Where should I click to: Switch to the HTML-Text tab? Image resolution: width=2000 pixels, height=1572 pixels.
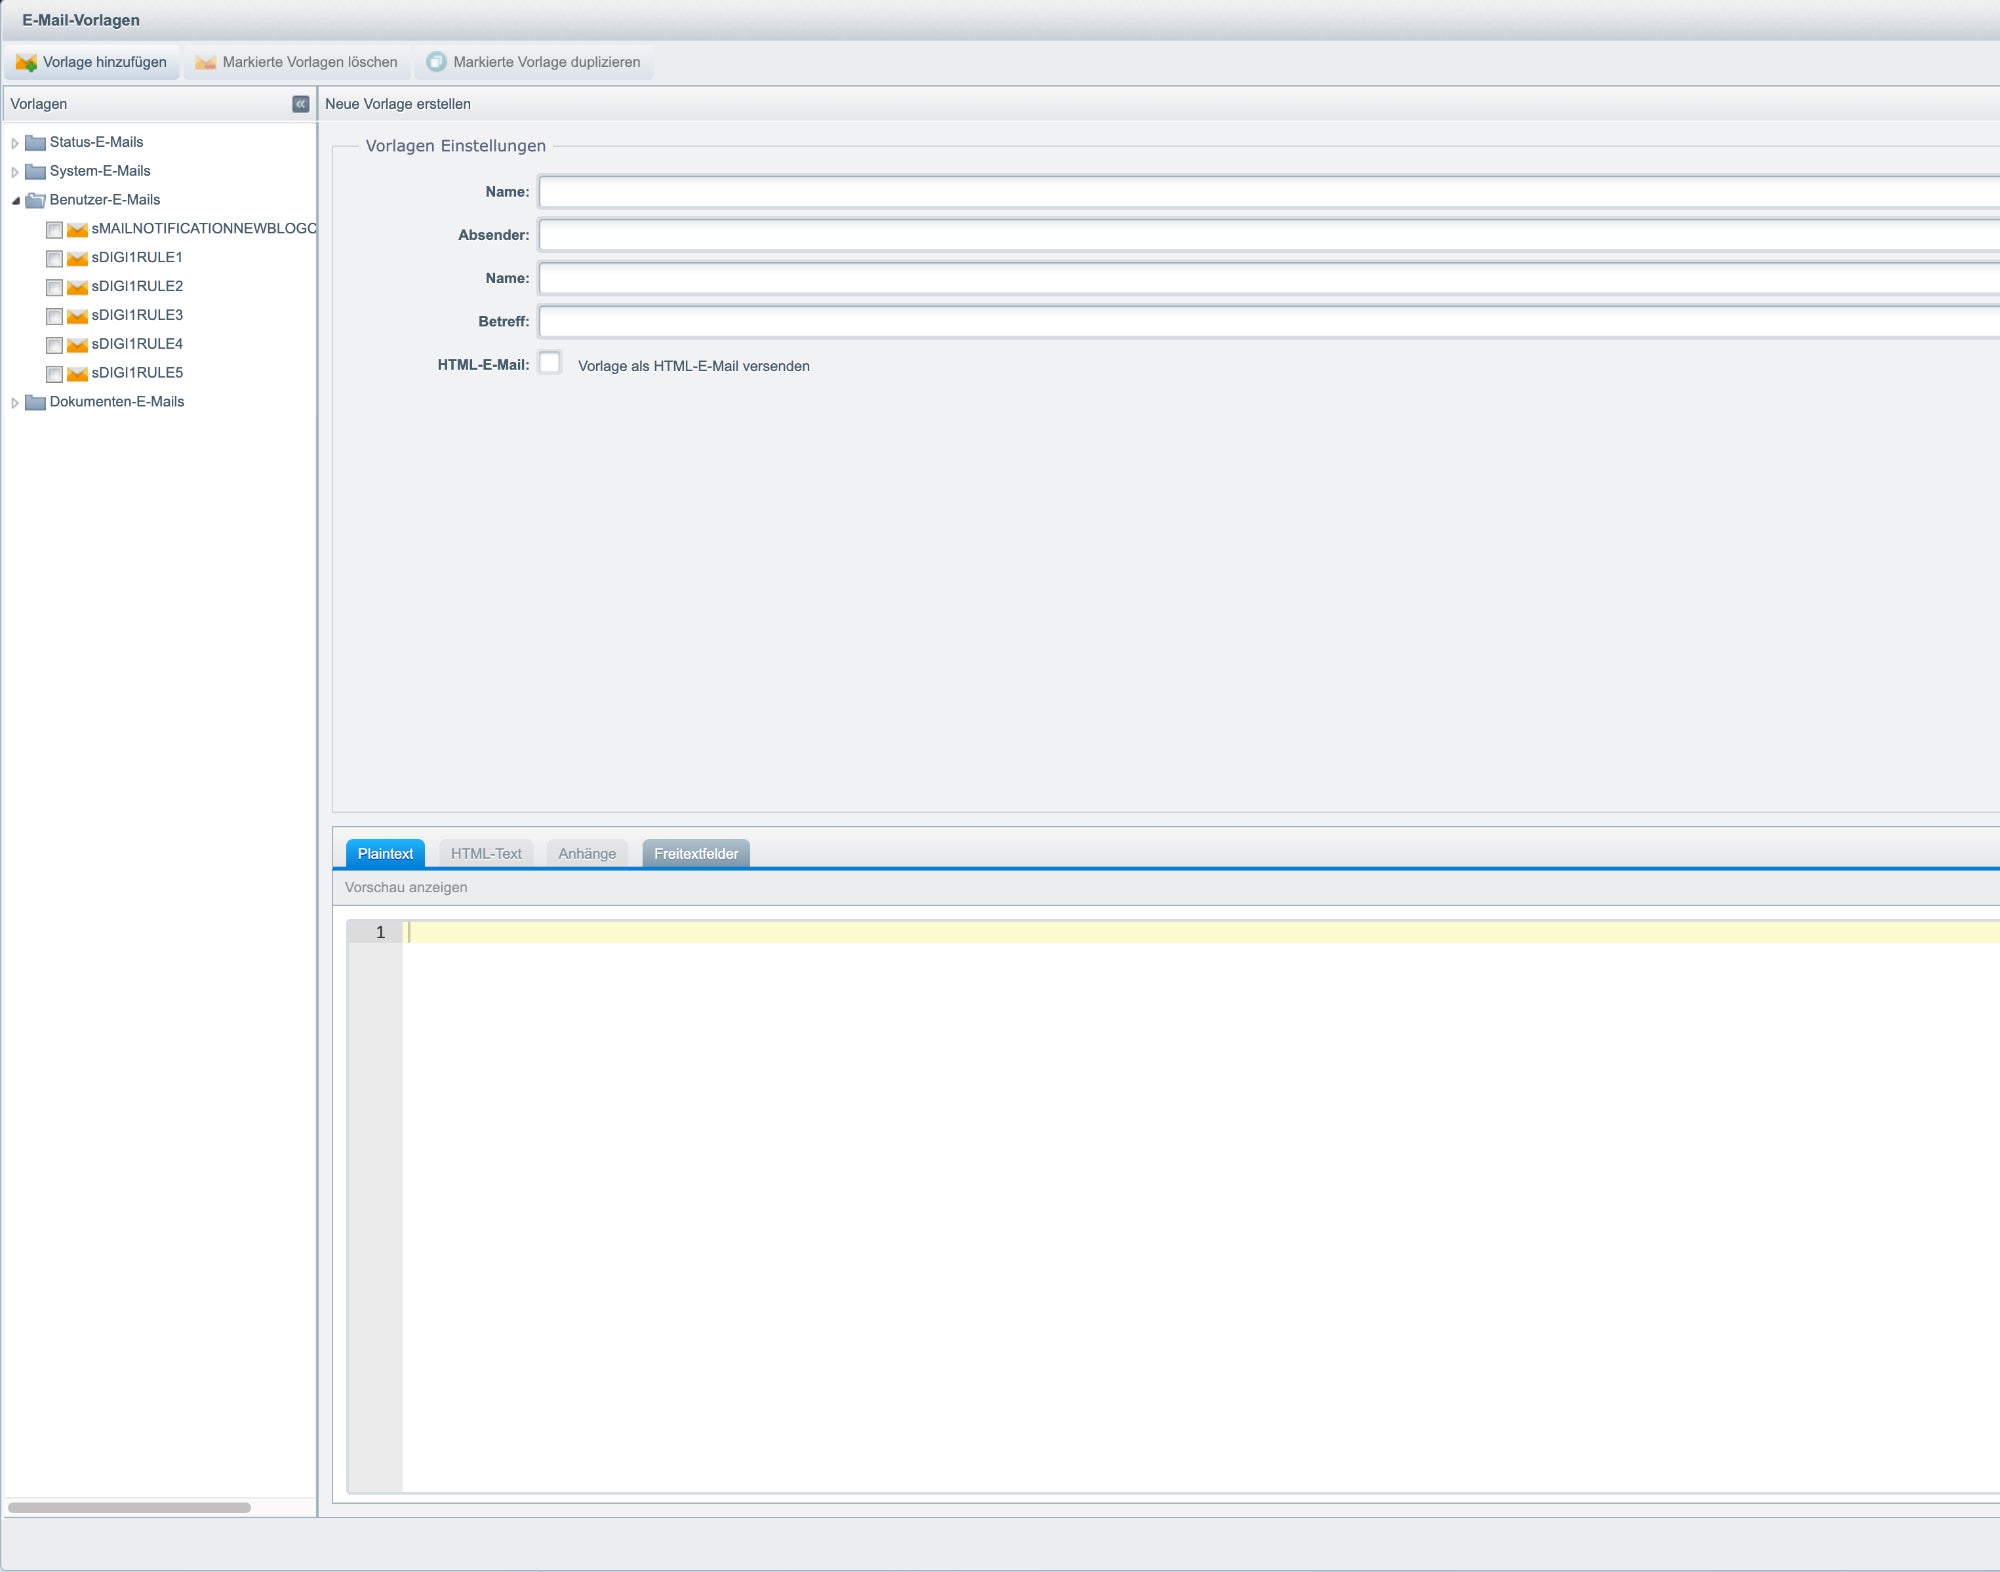[x=486, y=853]
